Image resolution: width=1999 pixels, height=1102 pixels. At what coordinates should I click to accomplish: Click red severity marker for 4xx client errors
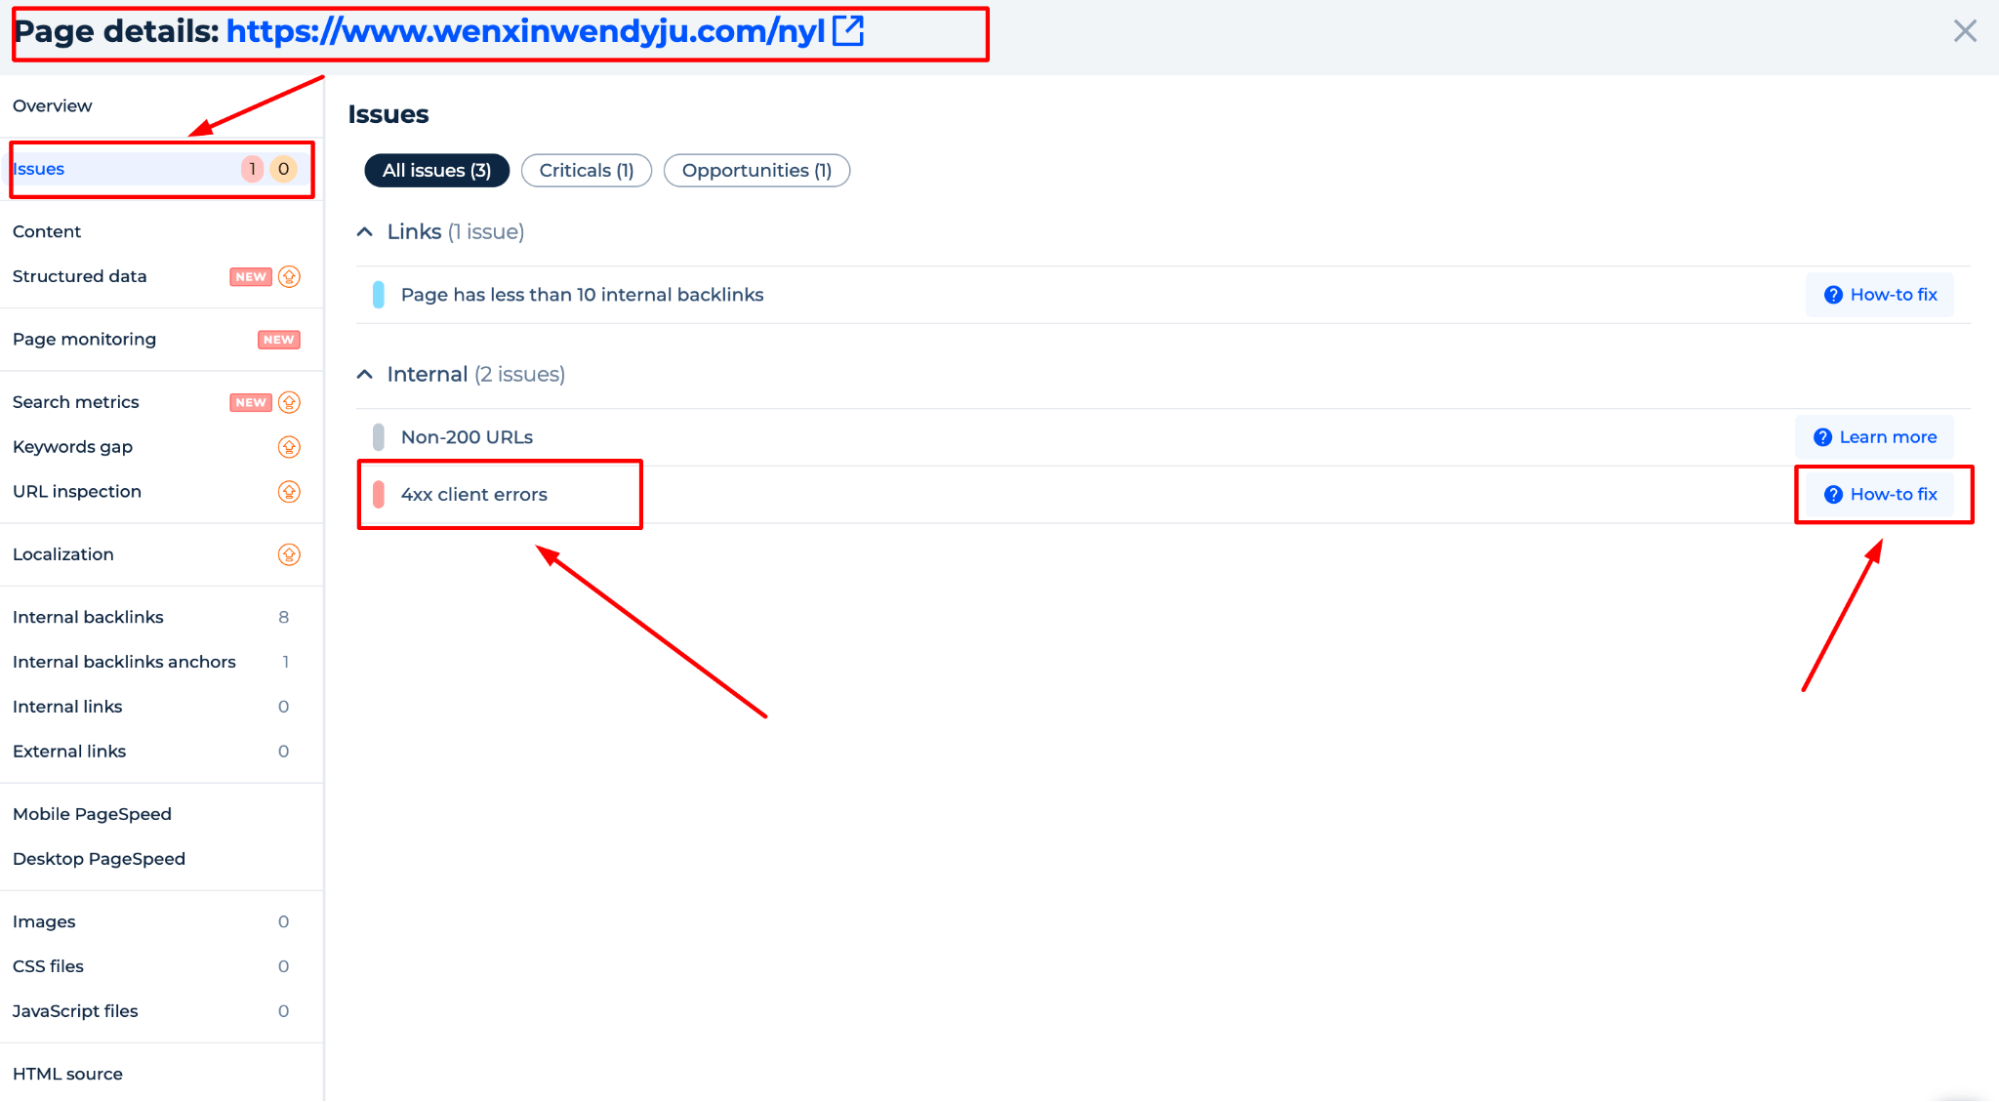tap(378, 494)
